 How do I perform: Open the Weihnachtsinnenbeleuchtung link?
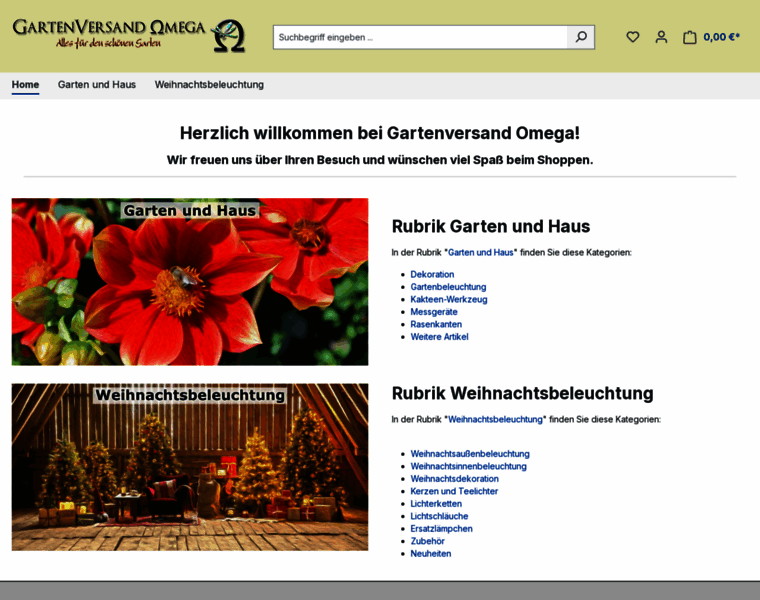[x=468, y=466]
